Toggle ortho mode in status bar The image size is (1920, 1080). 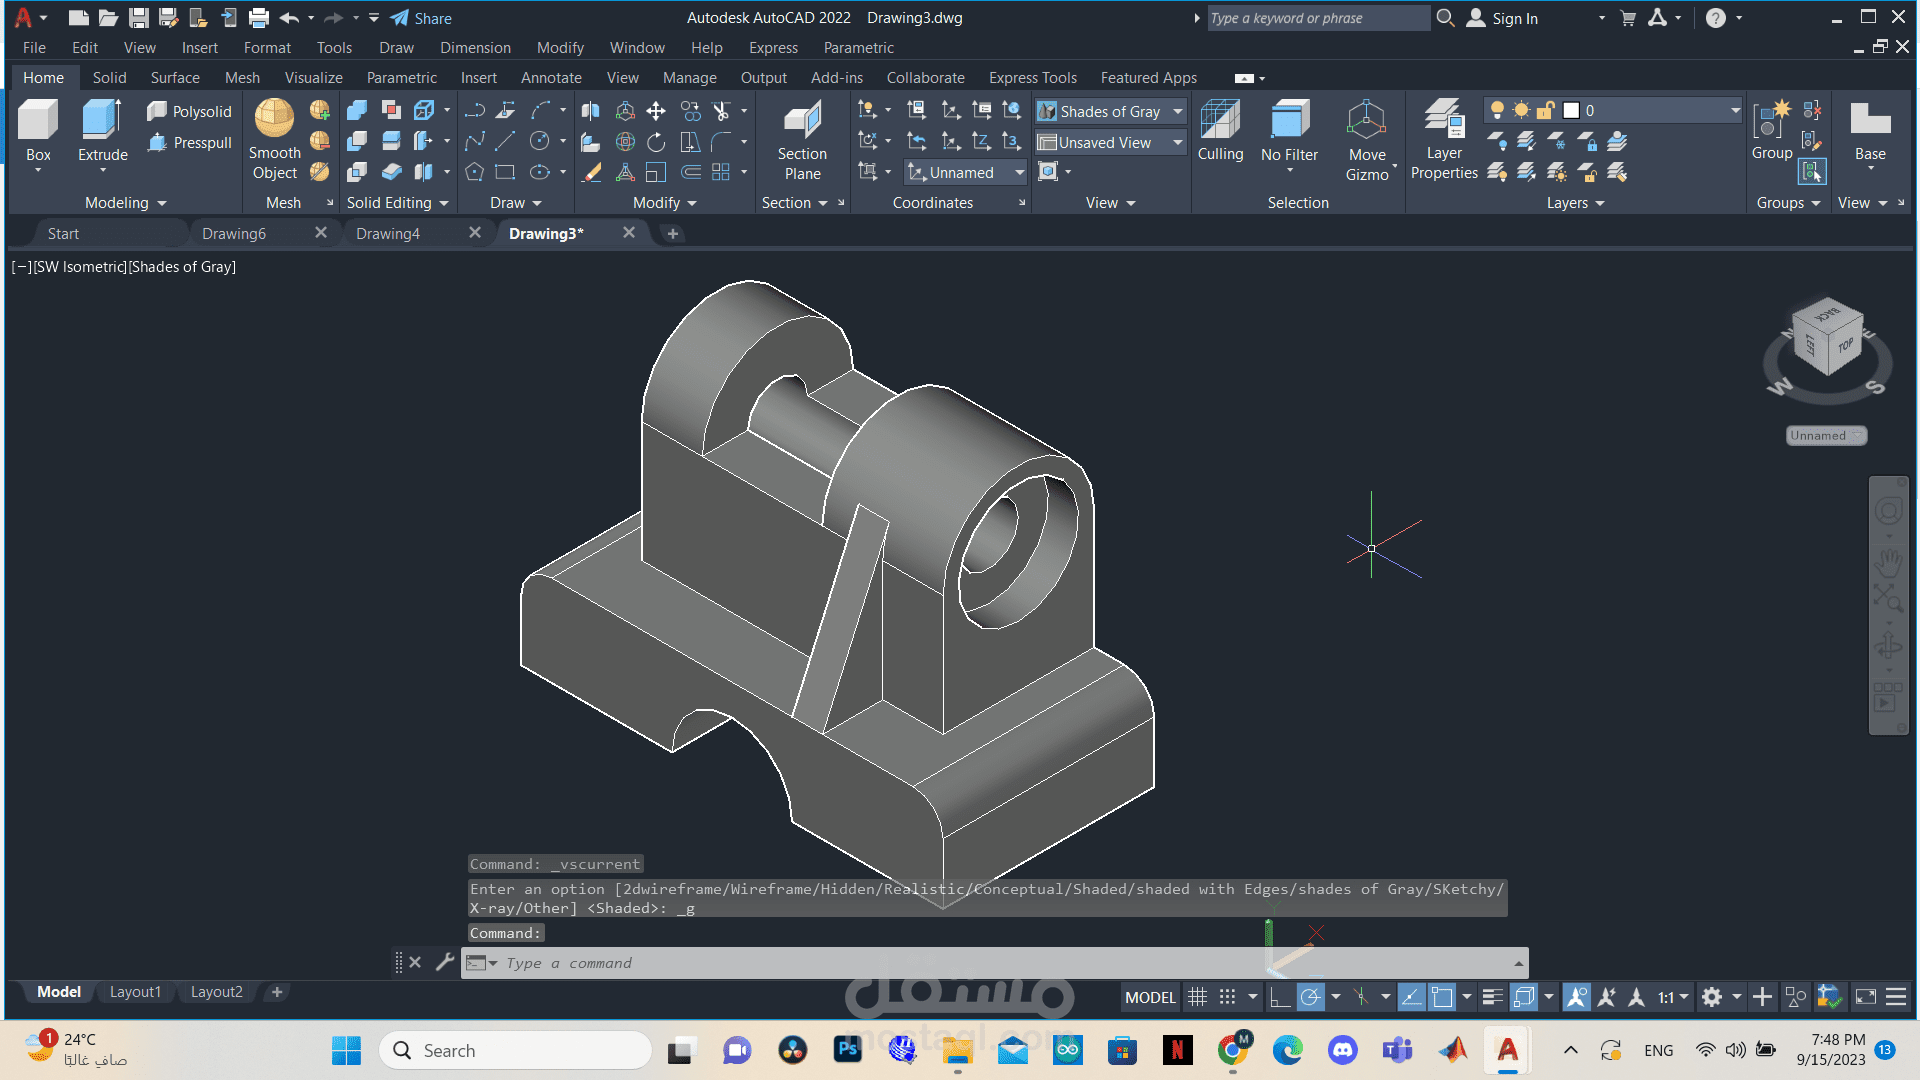click(x=1279, y=997)
